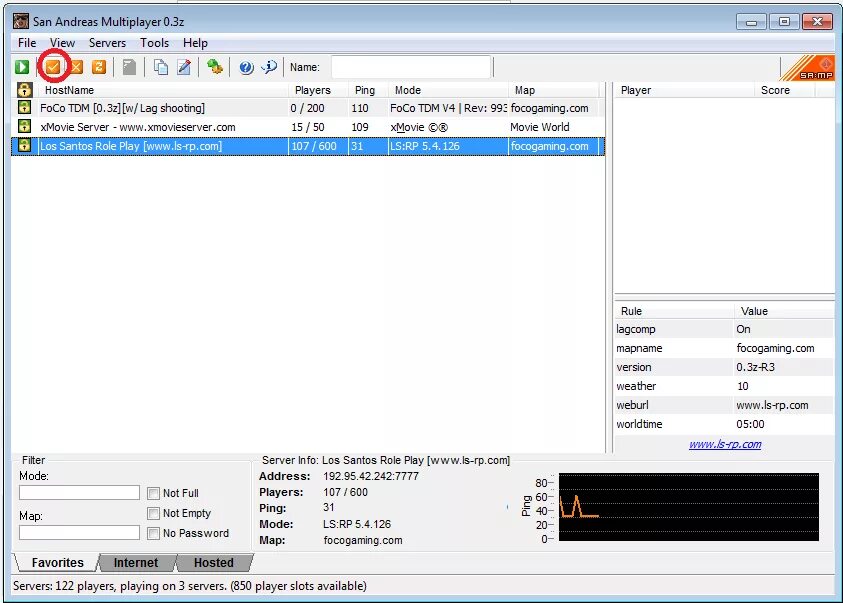
Task: Click the address 192.95.42.242:7777 text
Action: coord(370,476)
